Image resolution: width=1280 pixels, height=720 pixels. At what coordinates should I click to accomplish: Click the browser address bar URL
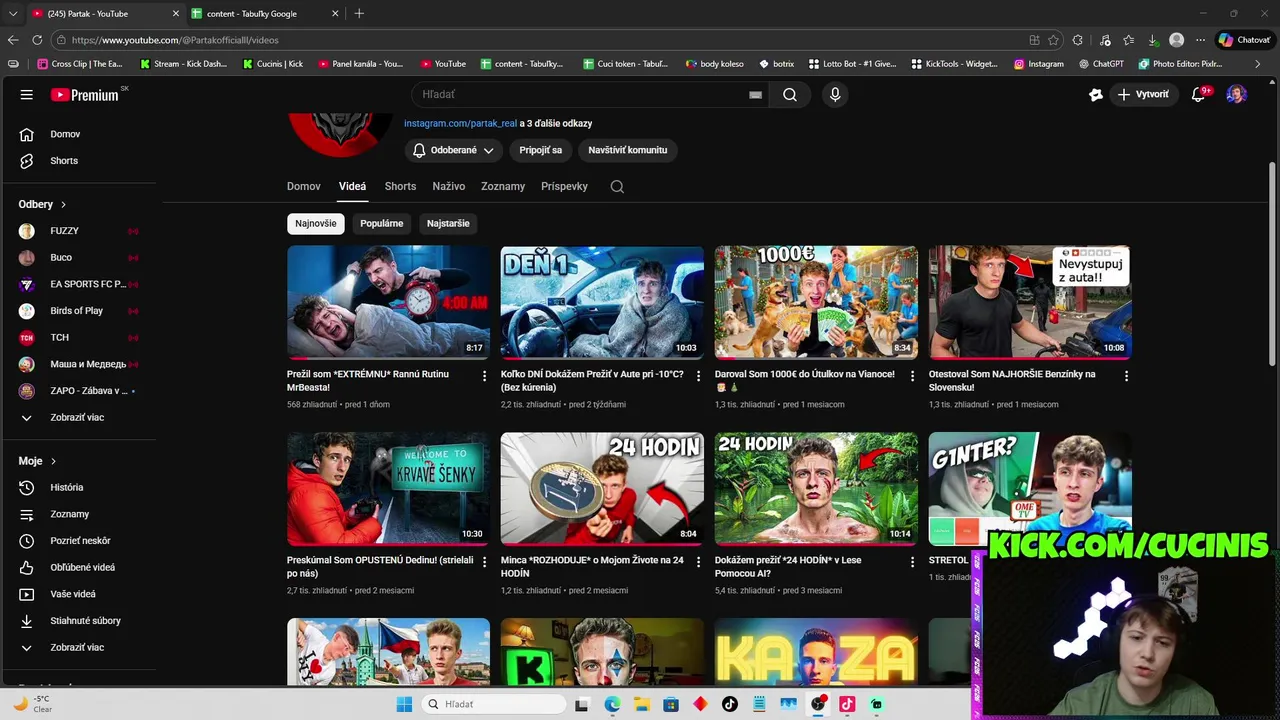175,40
